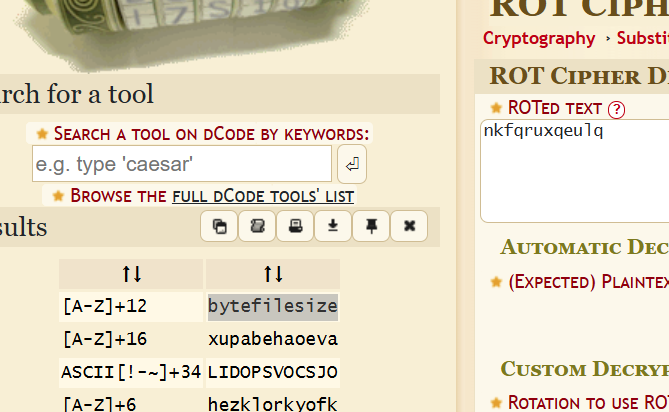The width and height of the screenshot is (669, 412).
Task: Click the ROTed text label
Action: click(555, 108)
